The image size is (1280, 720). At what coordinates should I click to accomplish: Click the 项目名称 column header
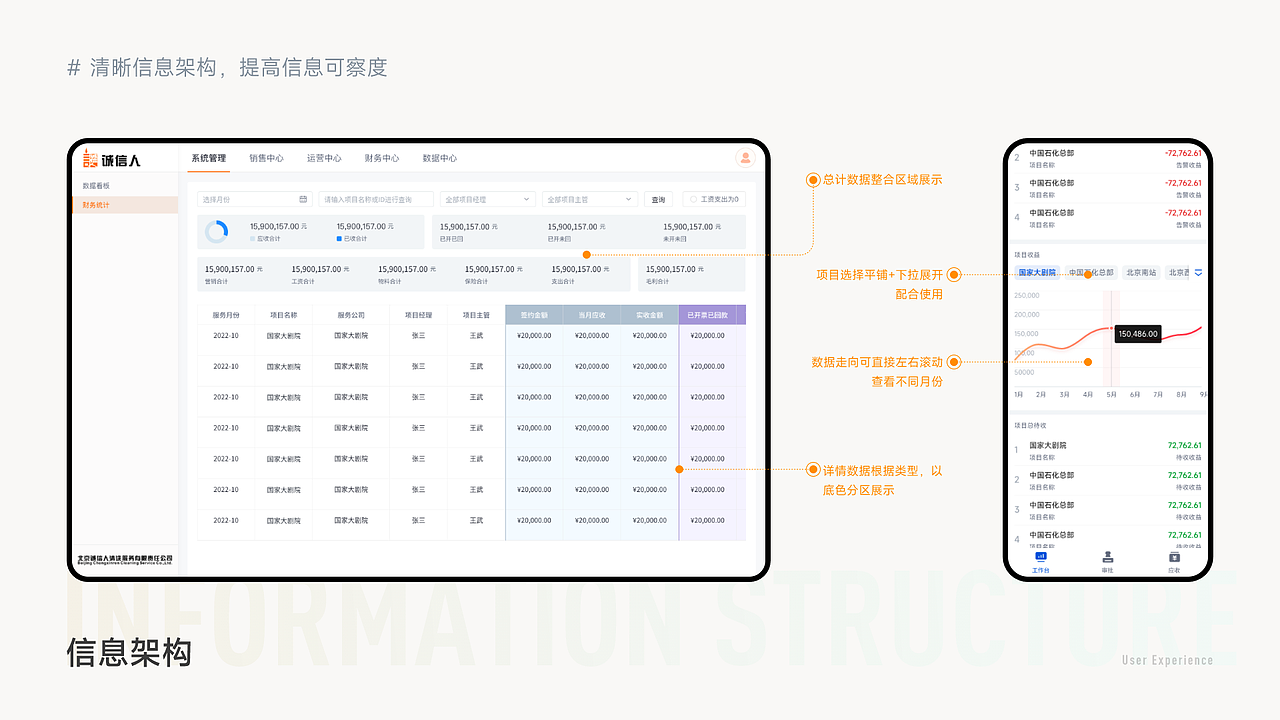pos(283,315)
